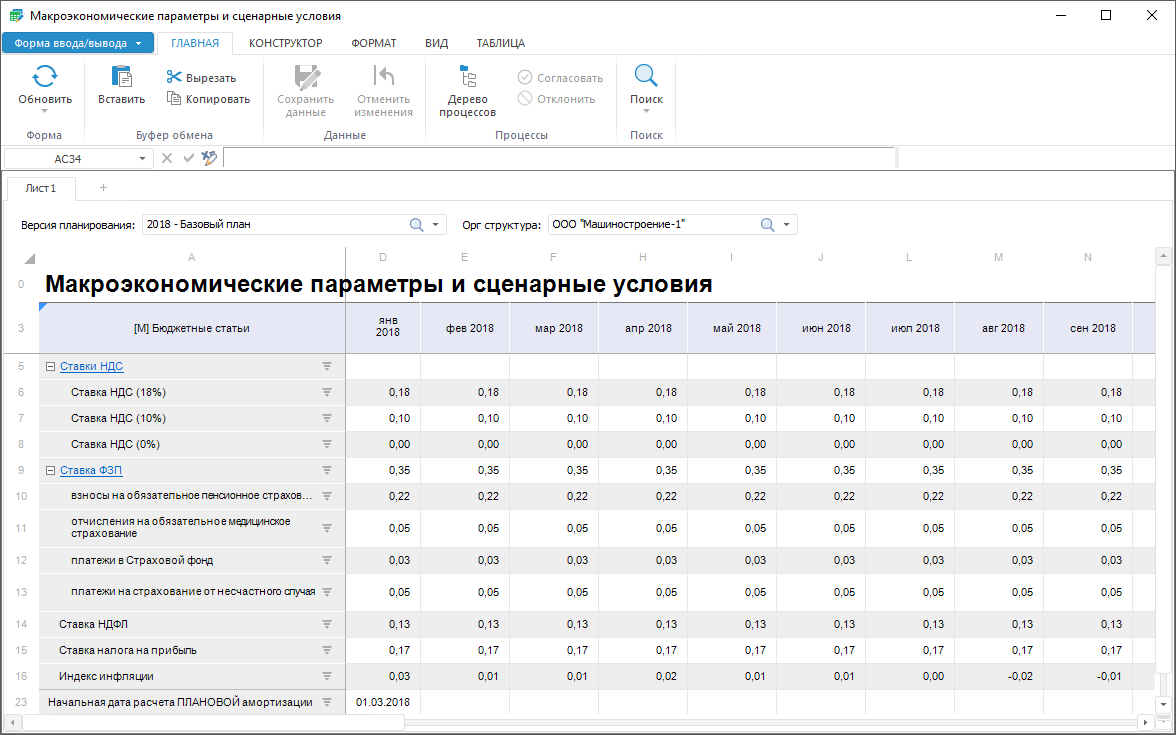Viewport: 1176px width, 735px height.
Task: Open the Орг структура dropdown arrow
Action: point(787,225)
